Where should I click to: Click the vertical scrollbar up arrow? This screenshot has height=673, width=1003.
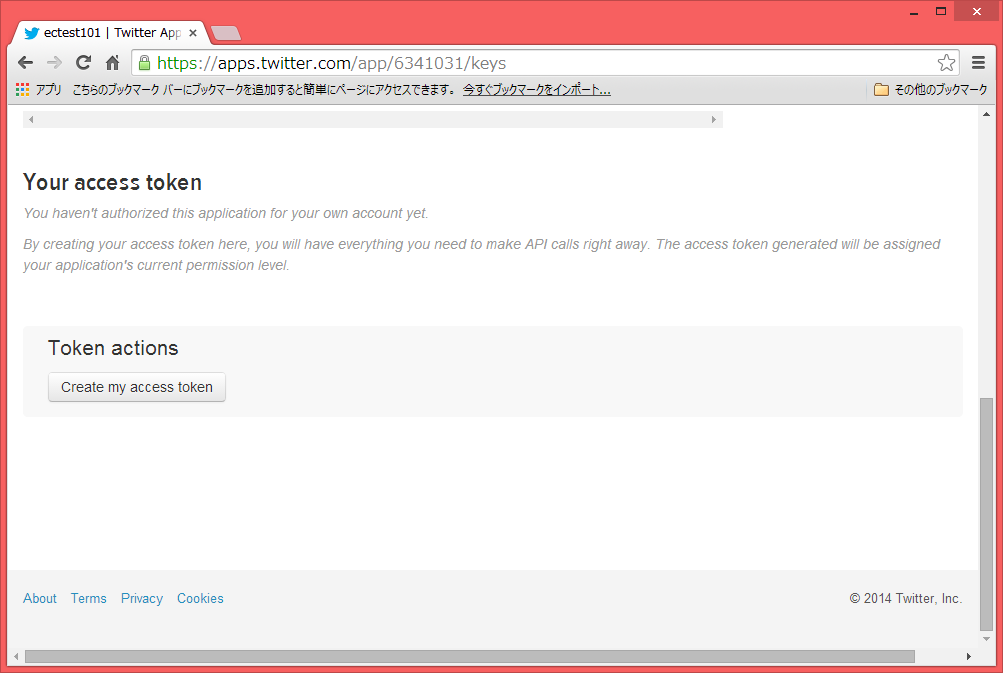[x=986, y=115]
